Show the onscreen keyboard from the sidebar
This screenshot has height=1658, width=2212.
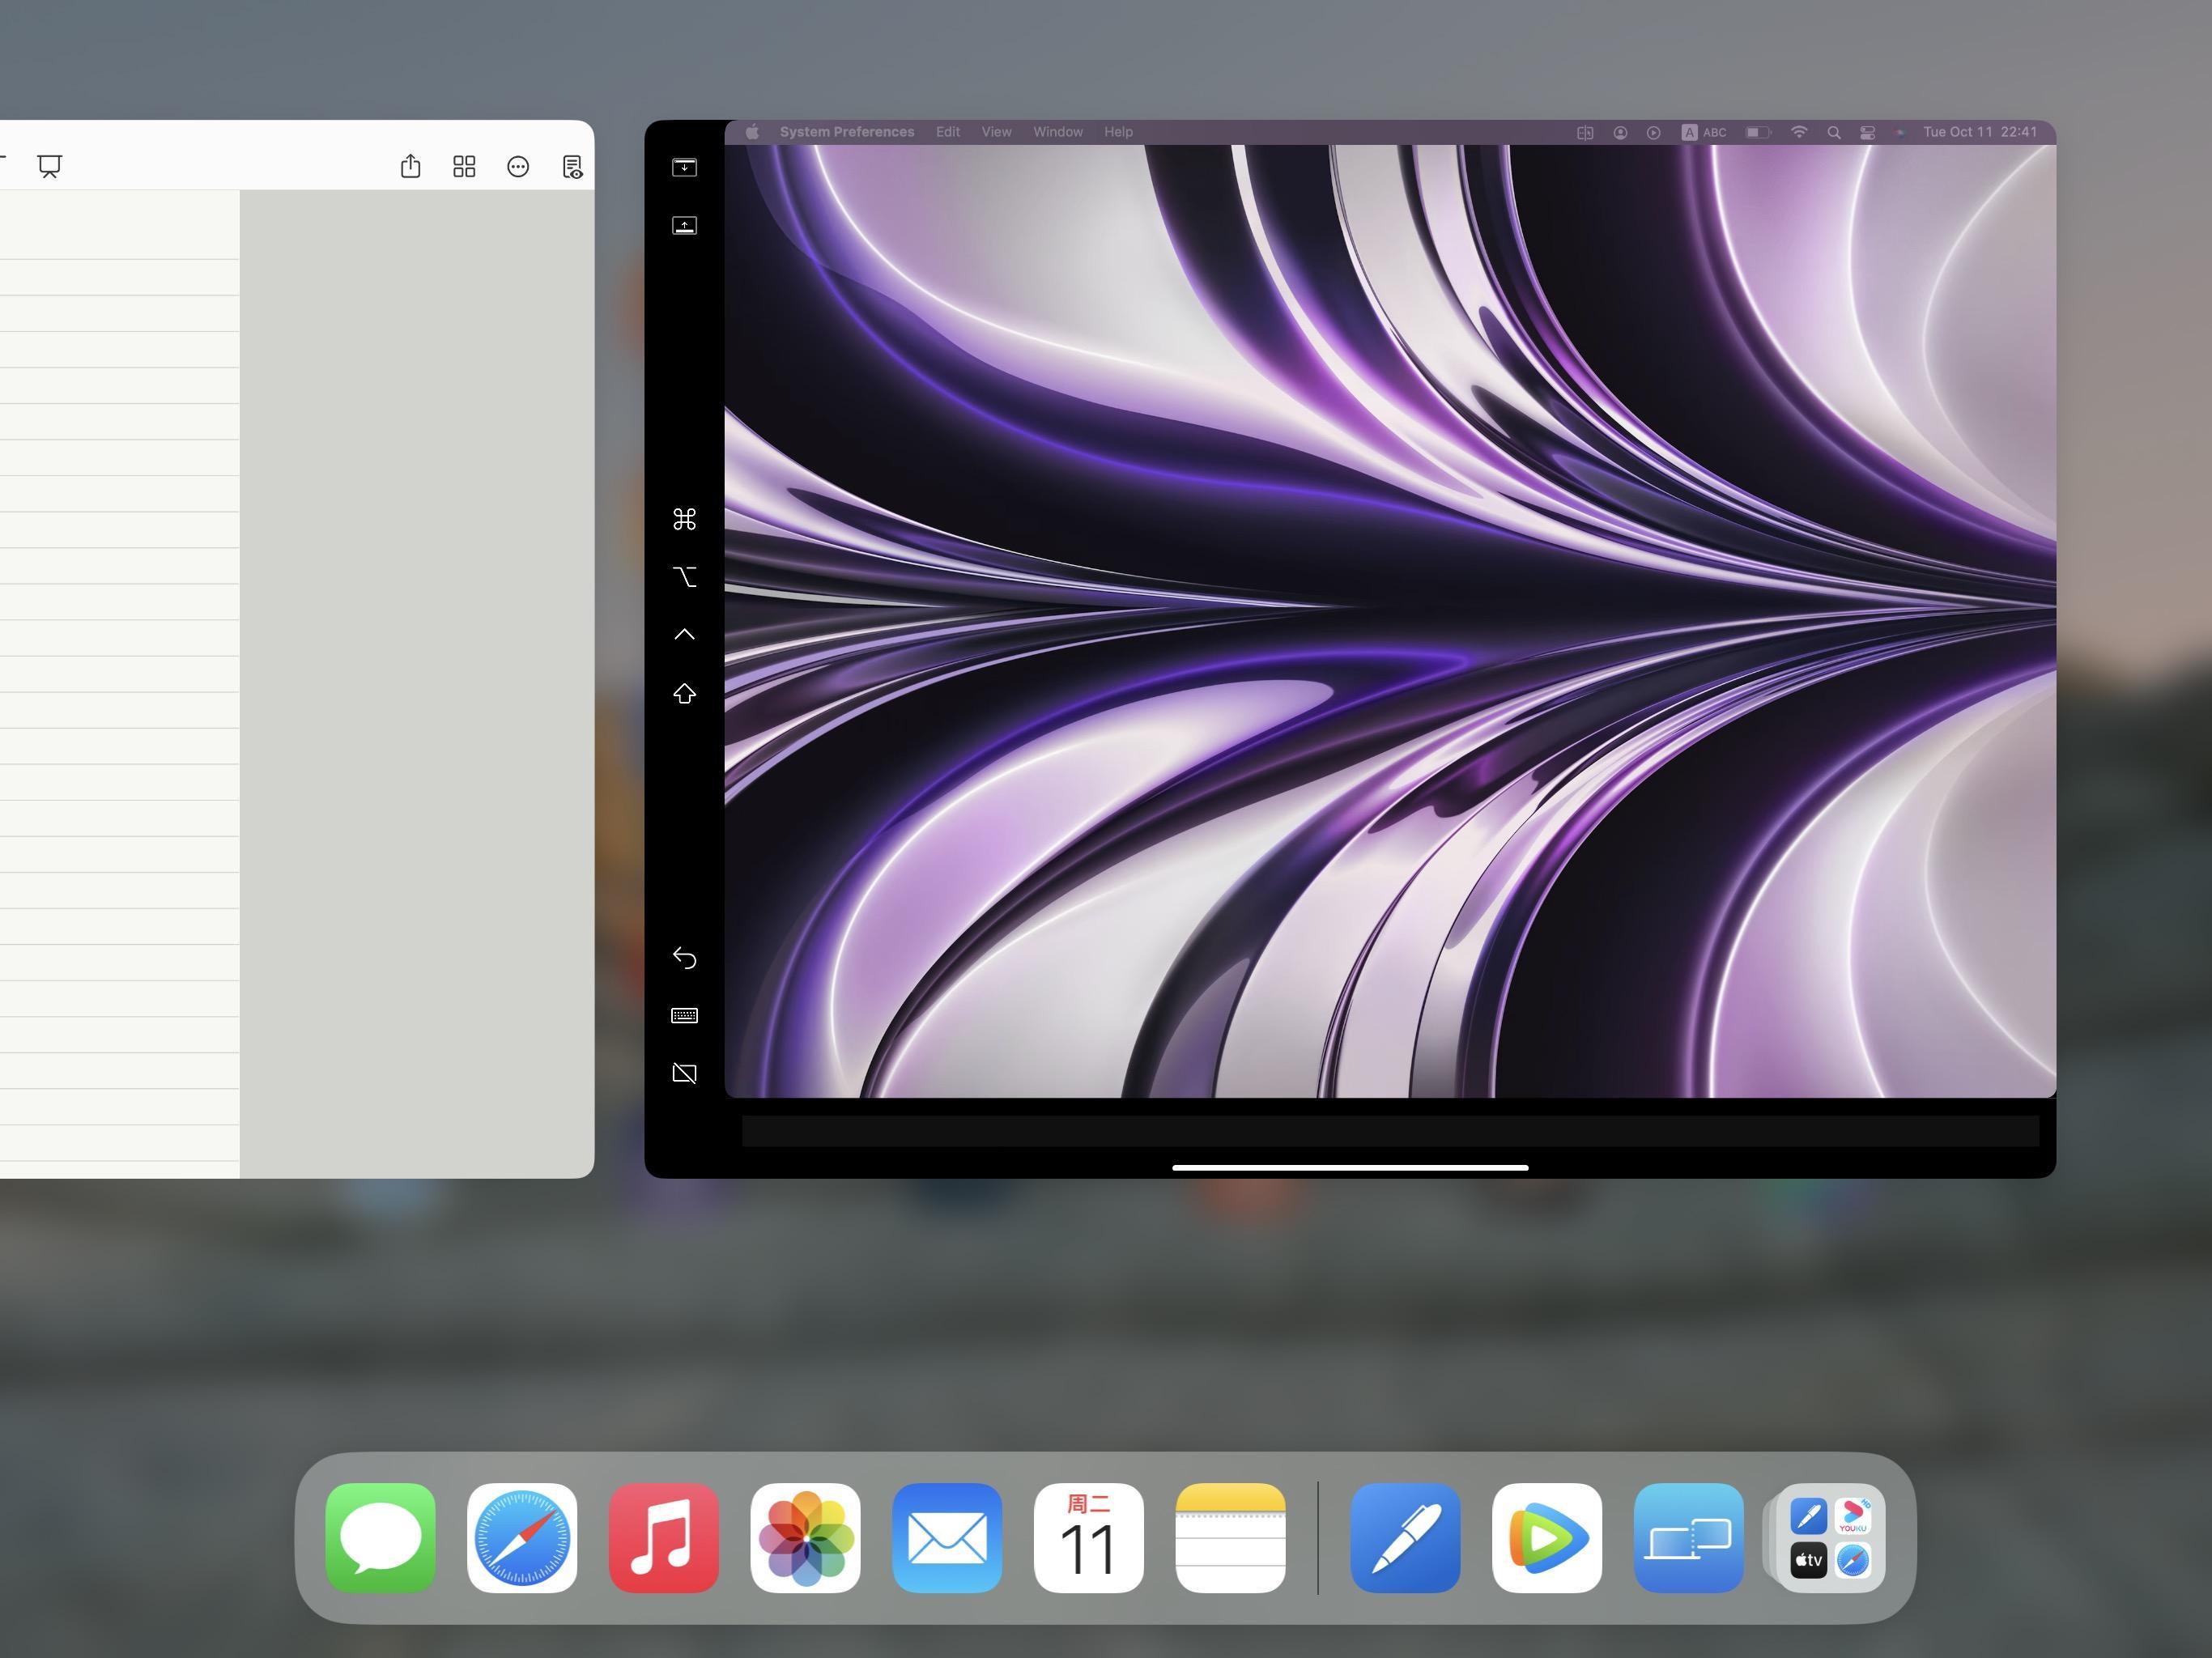[x=684, y=1014]
